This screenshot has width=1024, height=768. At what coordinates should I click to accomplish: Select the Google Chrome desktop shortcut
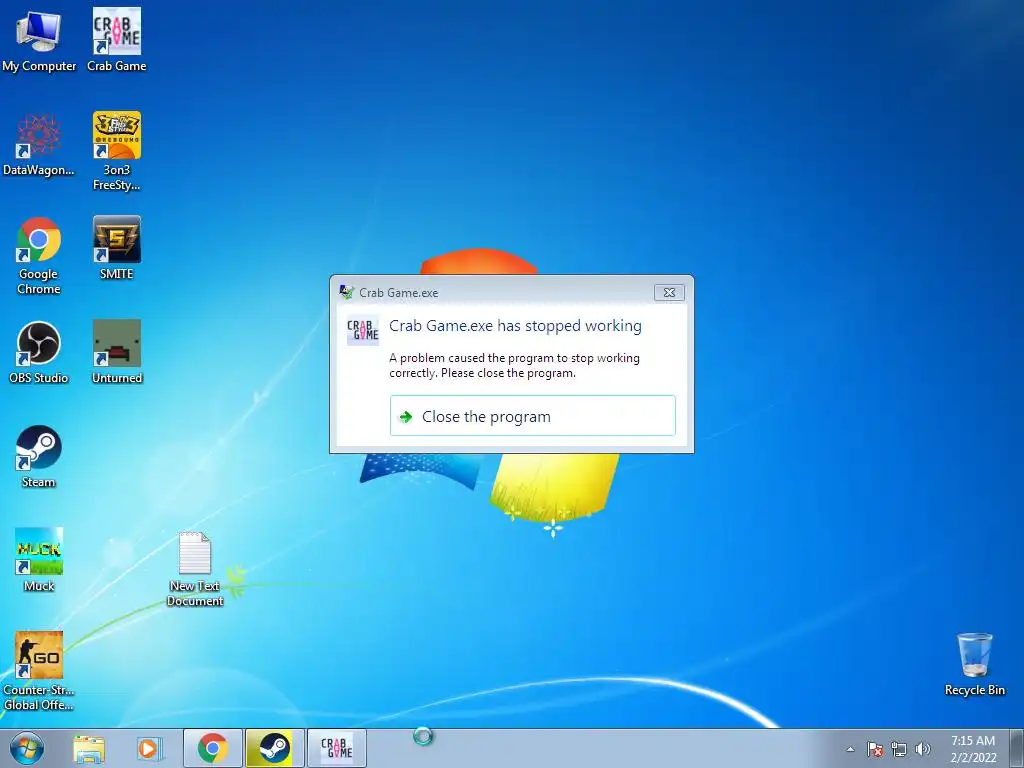(39, 256)
